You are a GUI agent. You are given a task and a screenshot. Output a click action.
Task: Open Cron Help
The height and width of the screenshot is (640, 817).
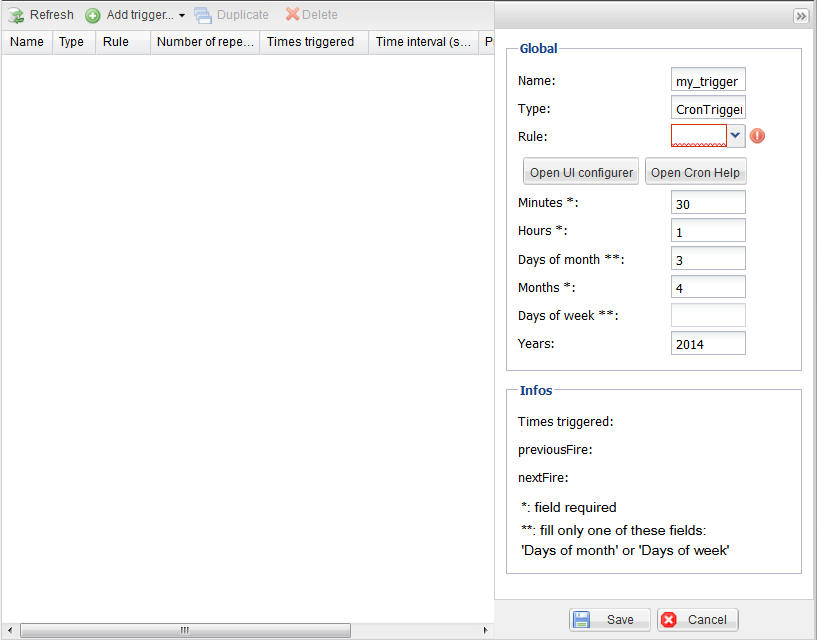pos(696,171)
